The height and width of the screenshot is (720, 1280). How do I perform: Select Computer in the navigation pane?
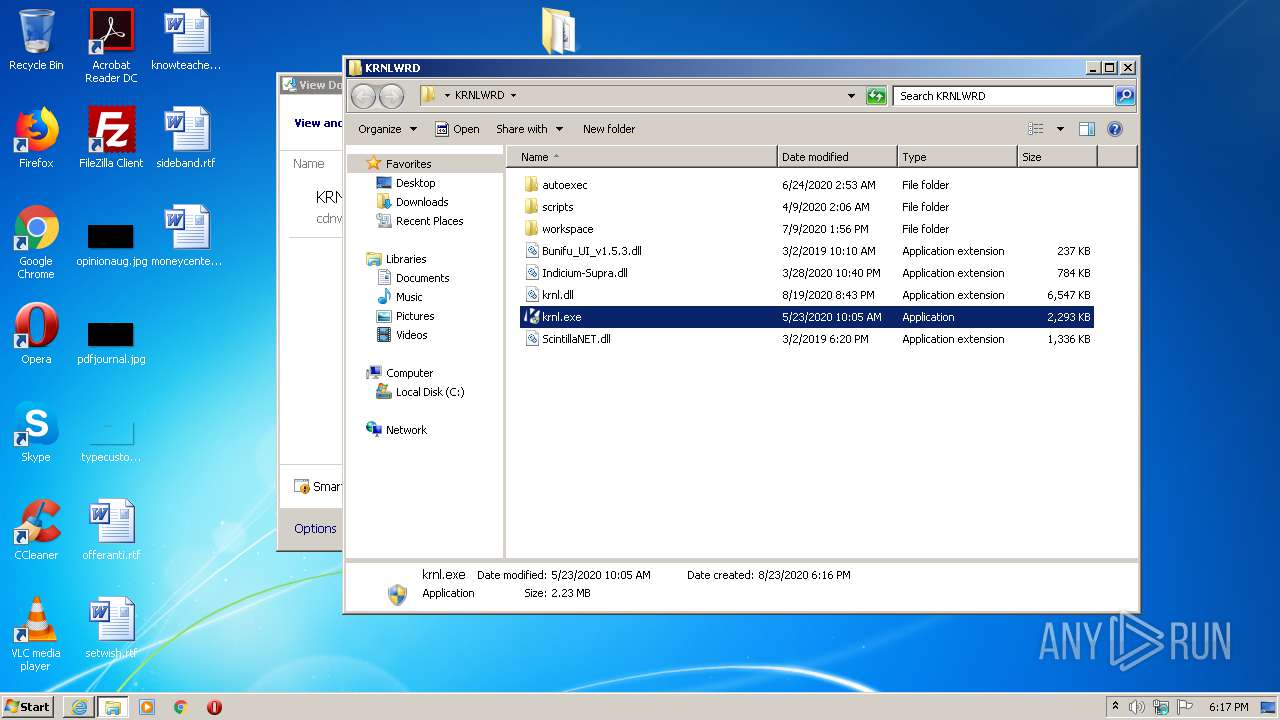click(x=409, y=373)
